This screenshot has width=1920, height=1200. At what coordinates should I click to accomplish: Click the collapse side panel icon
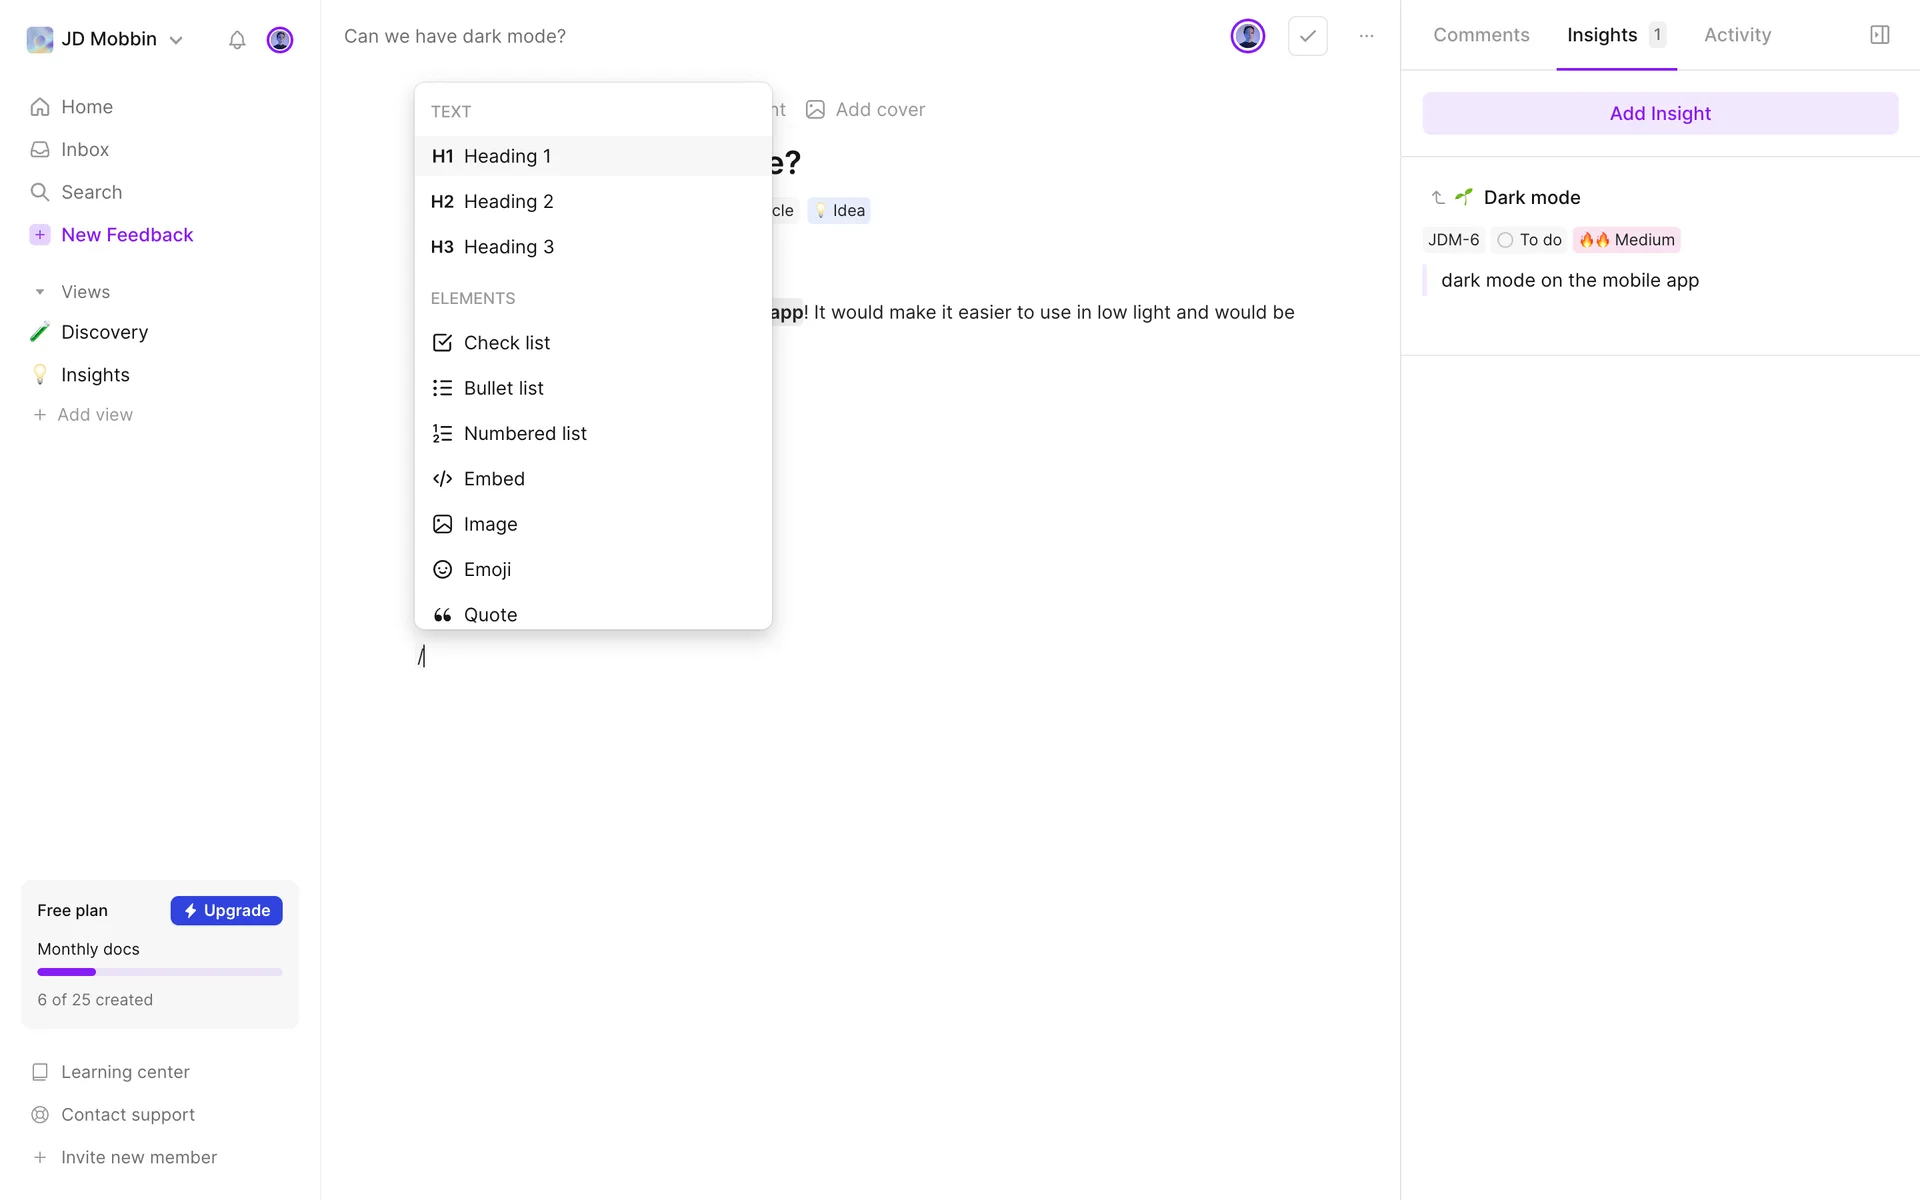point(1879,35)
